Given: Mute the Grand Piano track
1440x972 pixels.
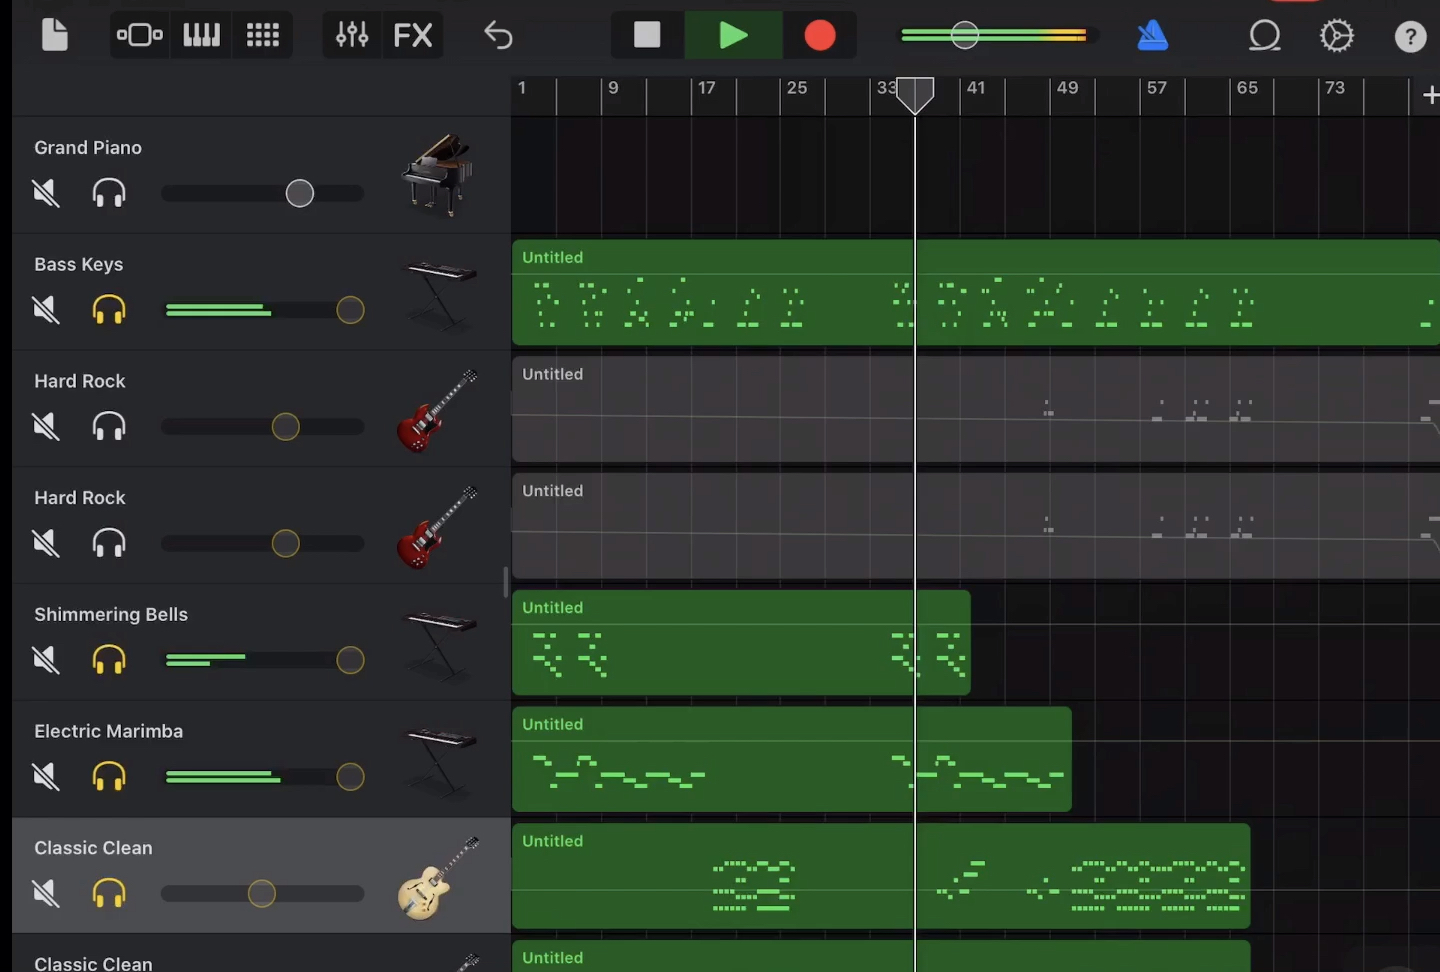Looking at the screenshot, I should pos(46,193).
